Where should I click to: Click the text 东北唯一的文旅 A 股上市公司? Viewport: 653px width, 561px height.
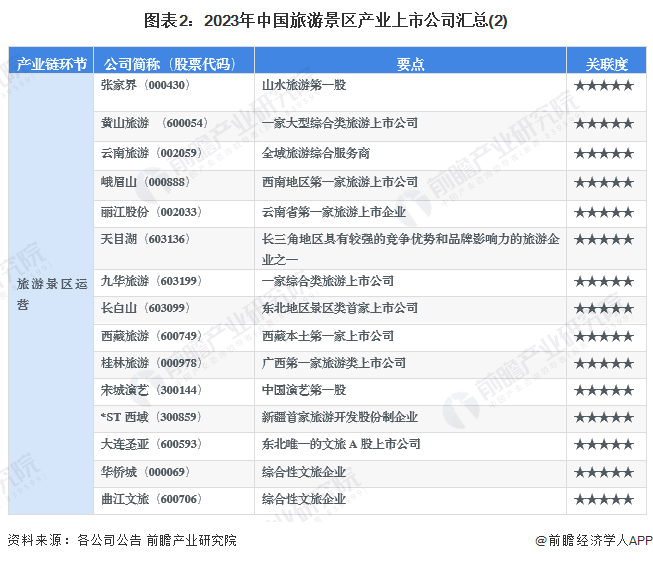click(x=341, y=444)
